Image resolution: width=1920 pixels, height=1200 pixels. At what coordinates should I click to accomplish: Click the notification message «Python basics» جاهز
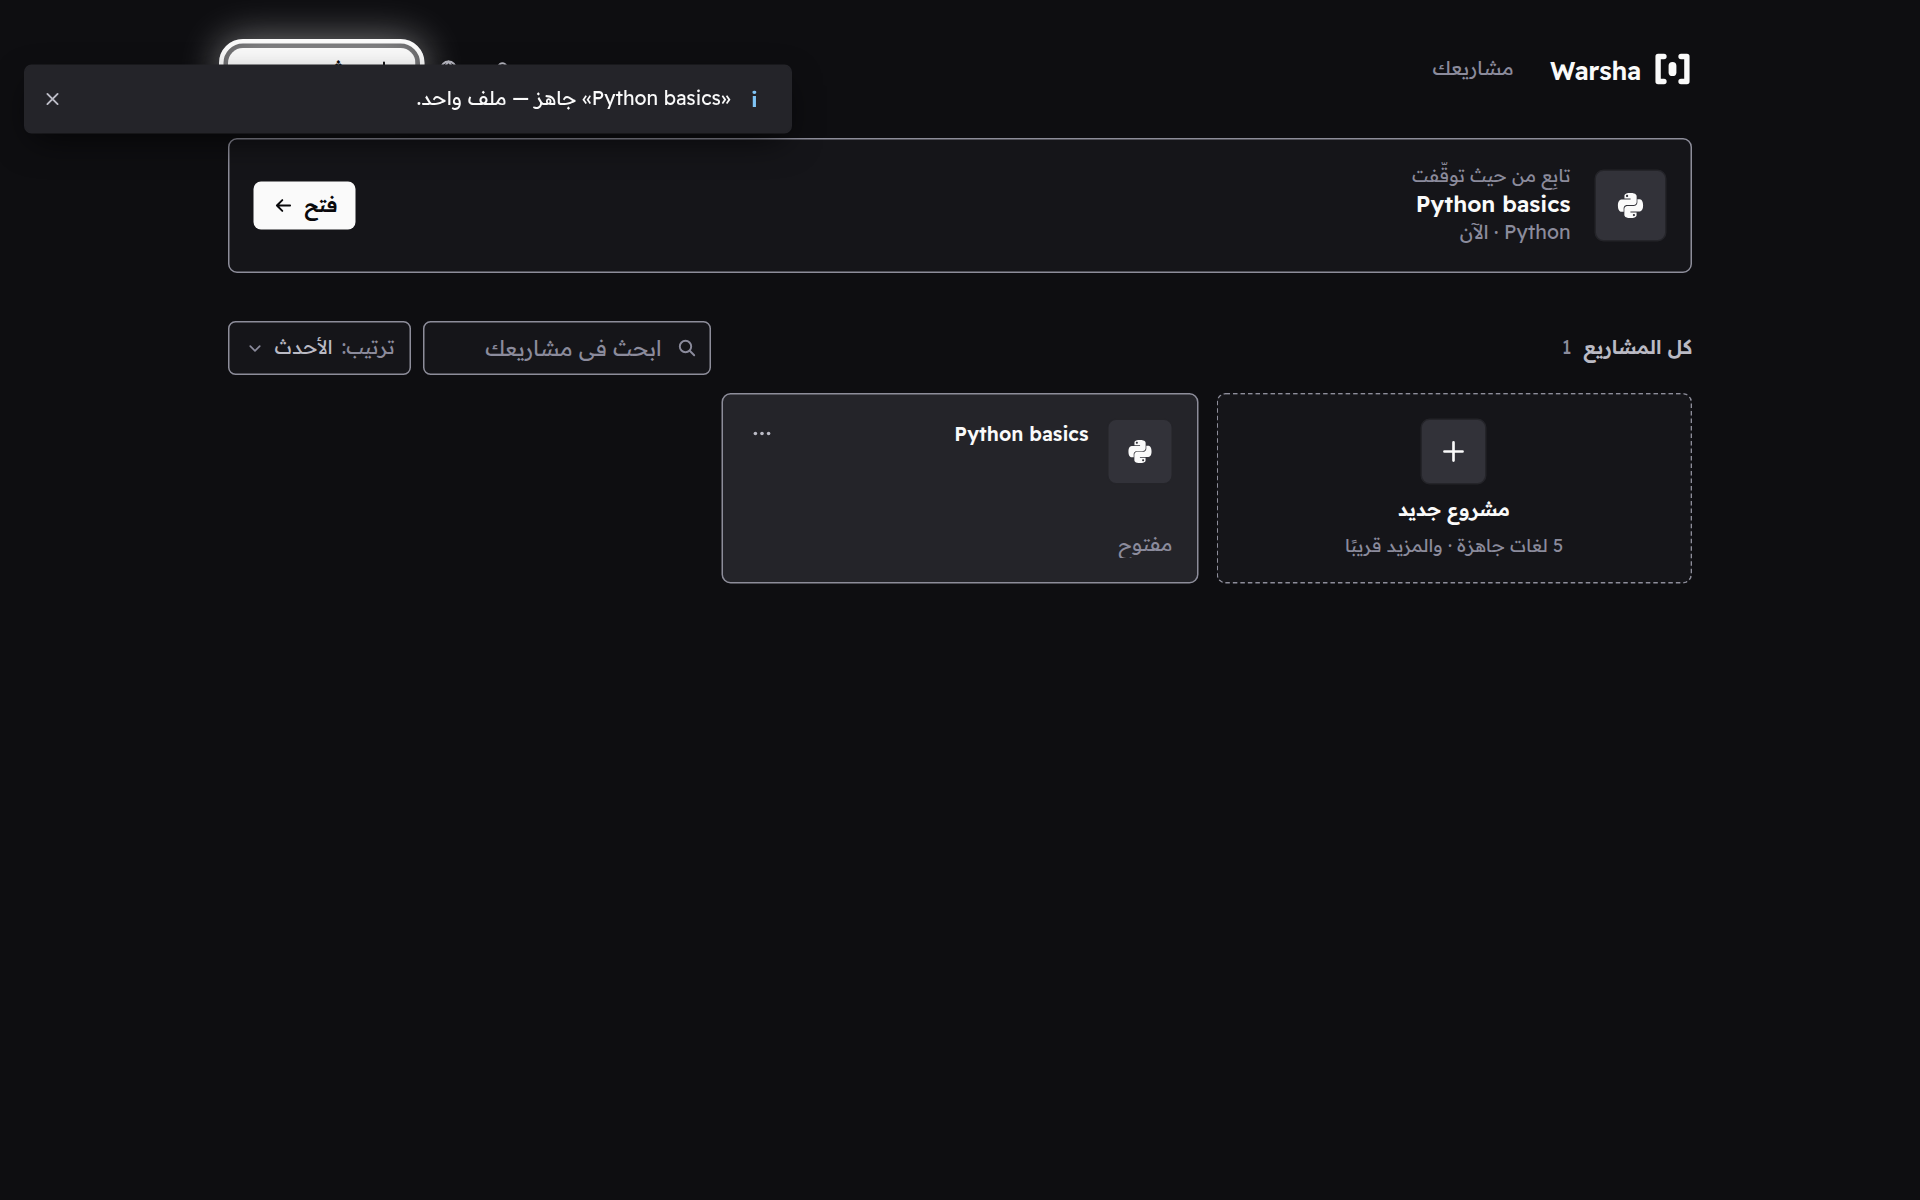(574, 99)
